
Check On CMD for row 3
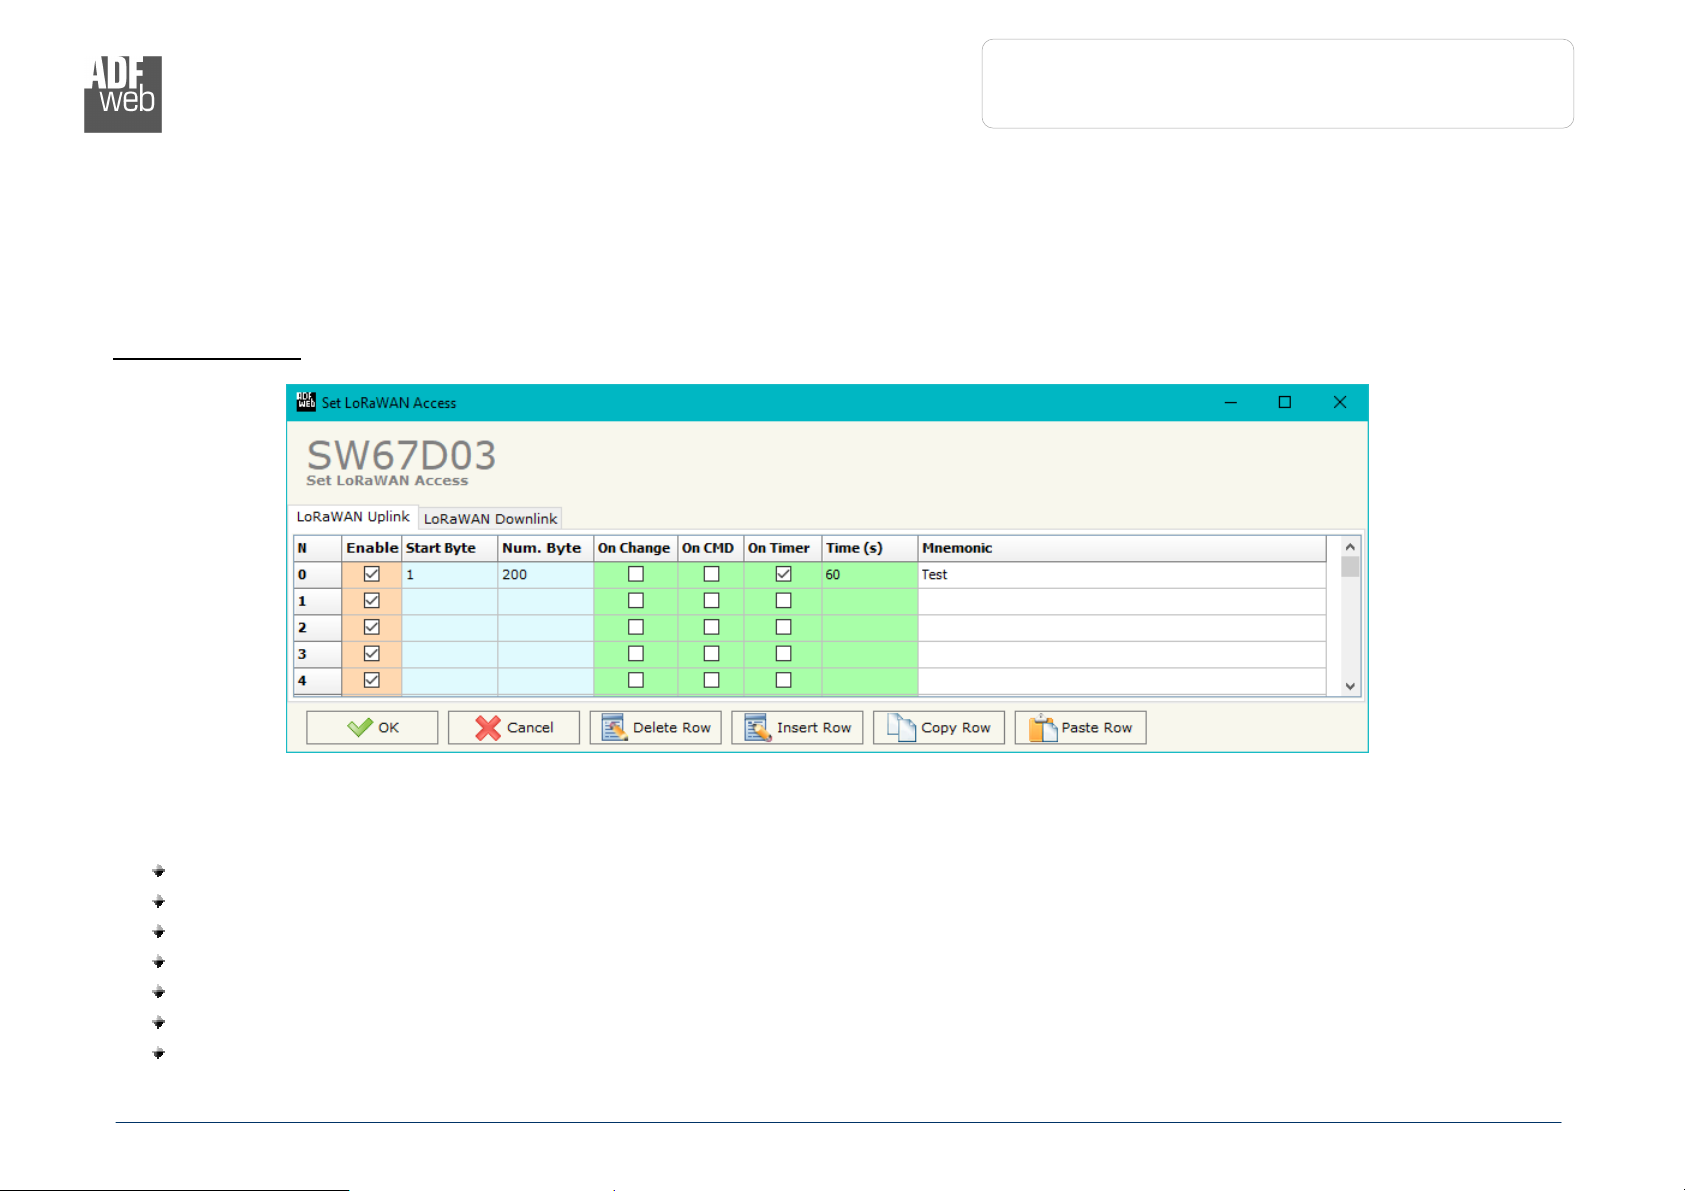coord(712,654)
